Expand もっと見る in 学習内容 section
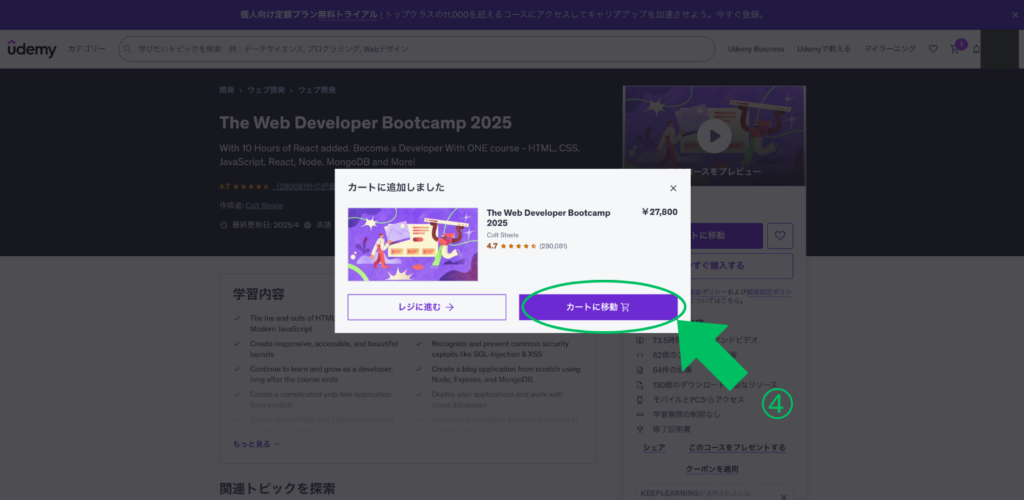1024x500 pixels. click(256, 444)
